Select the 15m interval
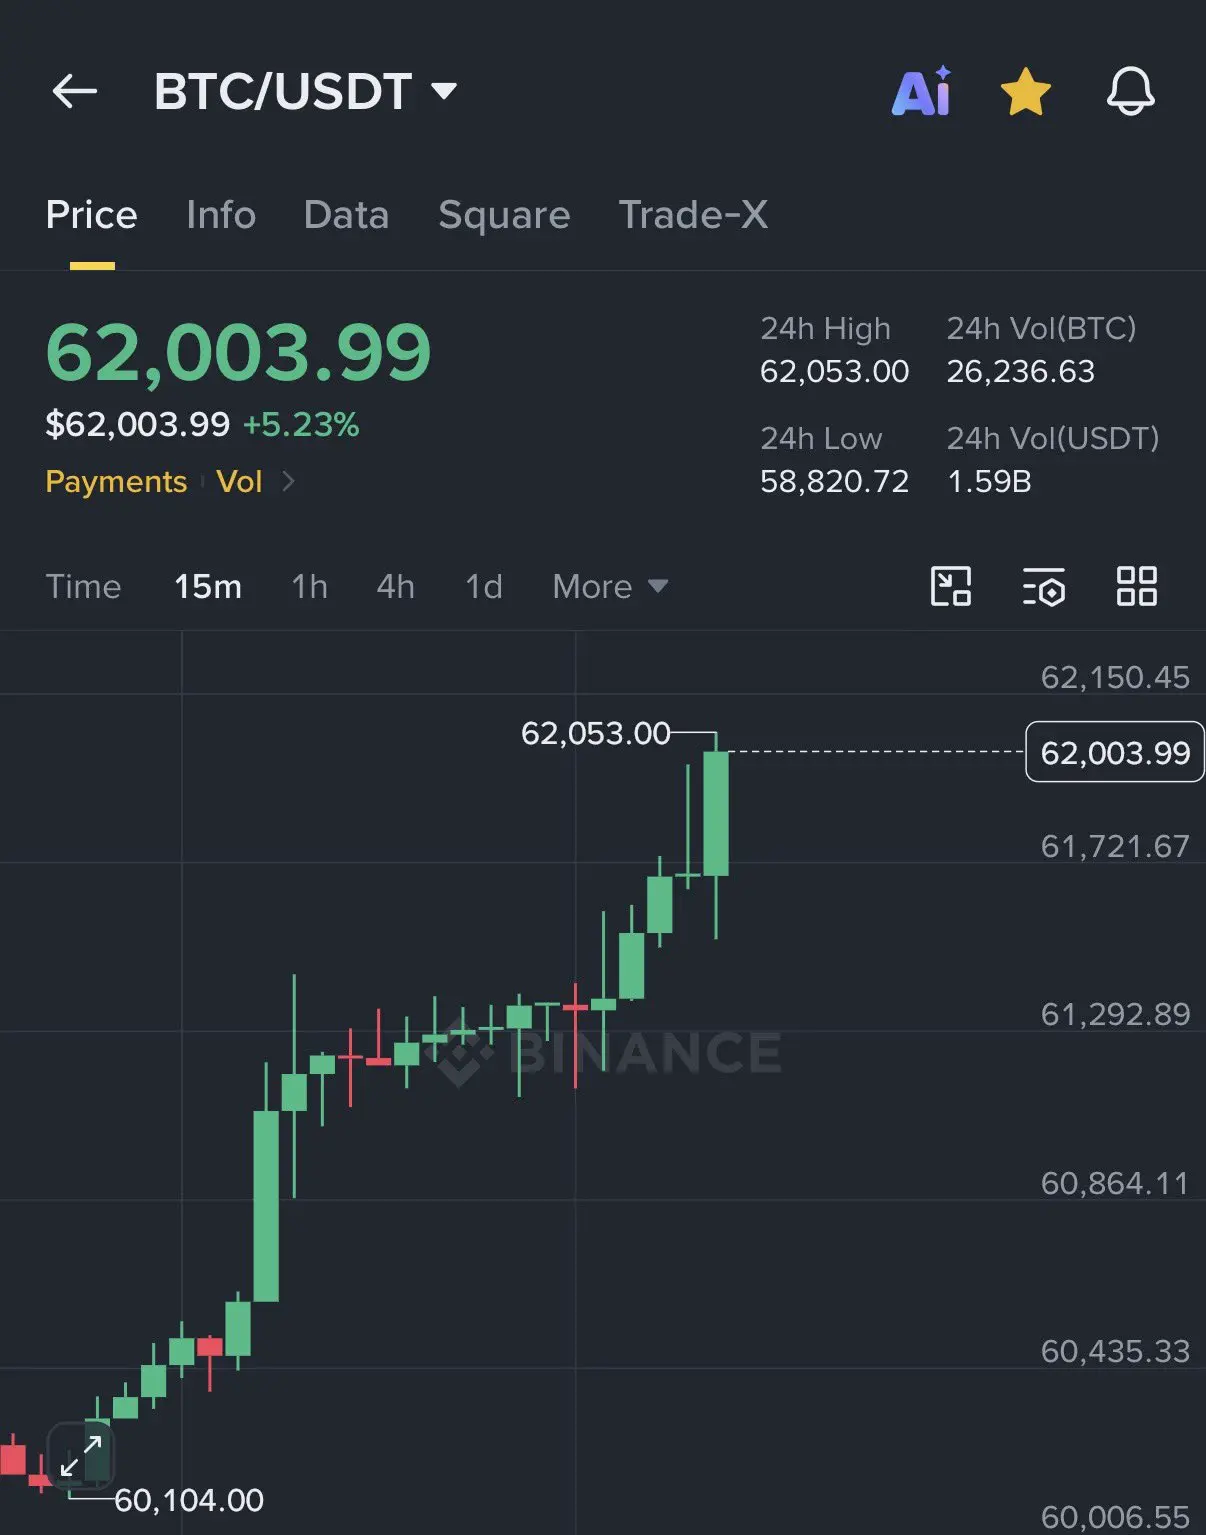 coord(208,586)
